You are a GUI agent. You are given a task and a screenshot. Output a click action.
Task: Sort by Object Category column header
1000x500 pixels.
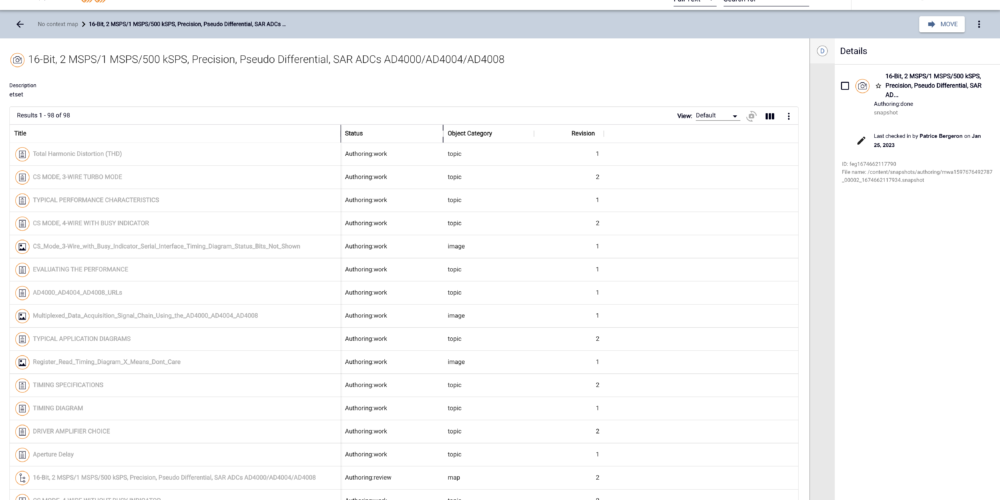[469, 133]
